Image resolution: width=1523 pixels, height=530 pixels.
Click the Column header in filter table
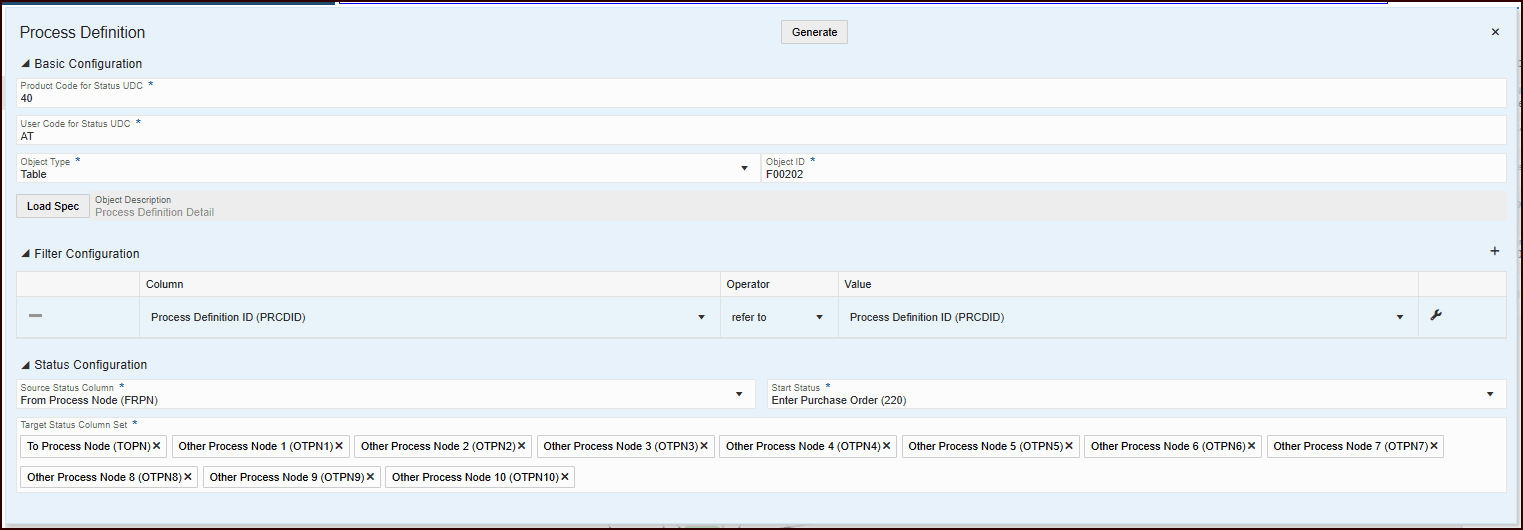[165, 284]
